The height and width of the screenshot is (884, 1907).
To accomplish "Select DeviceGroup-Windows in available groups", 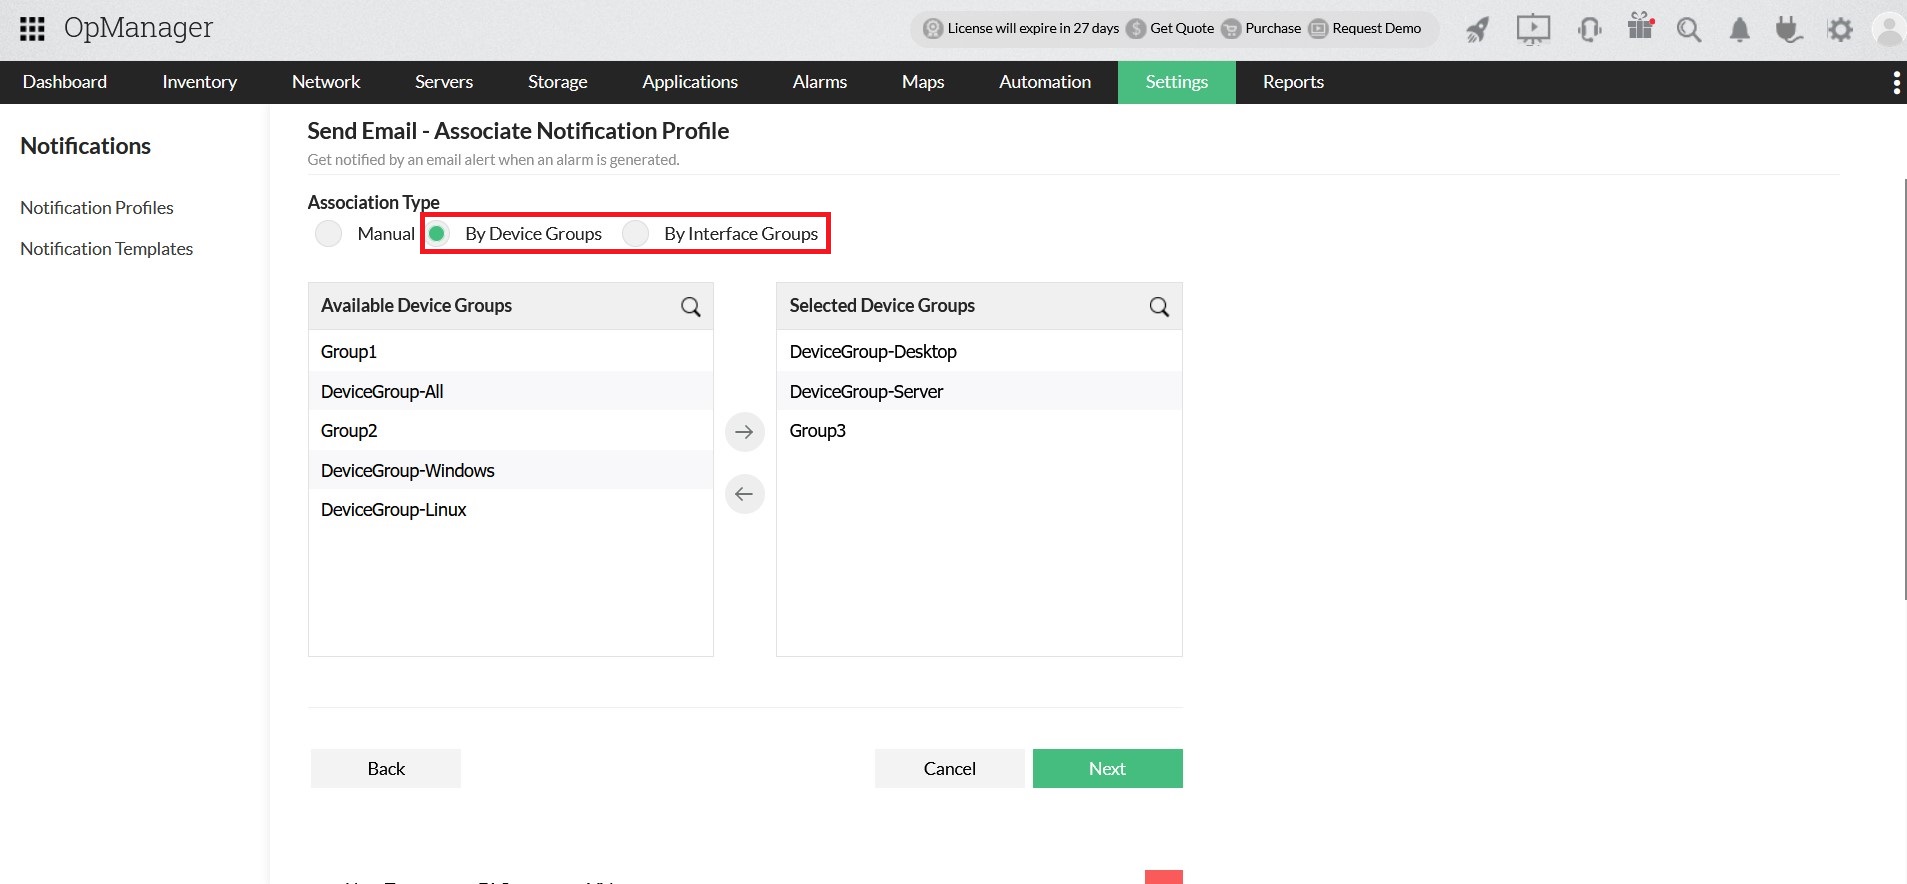I will click(x=511, y=470).
